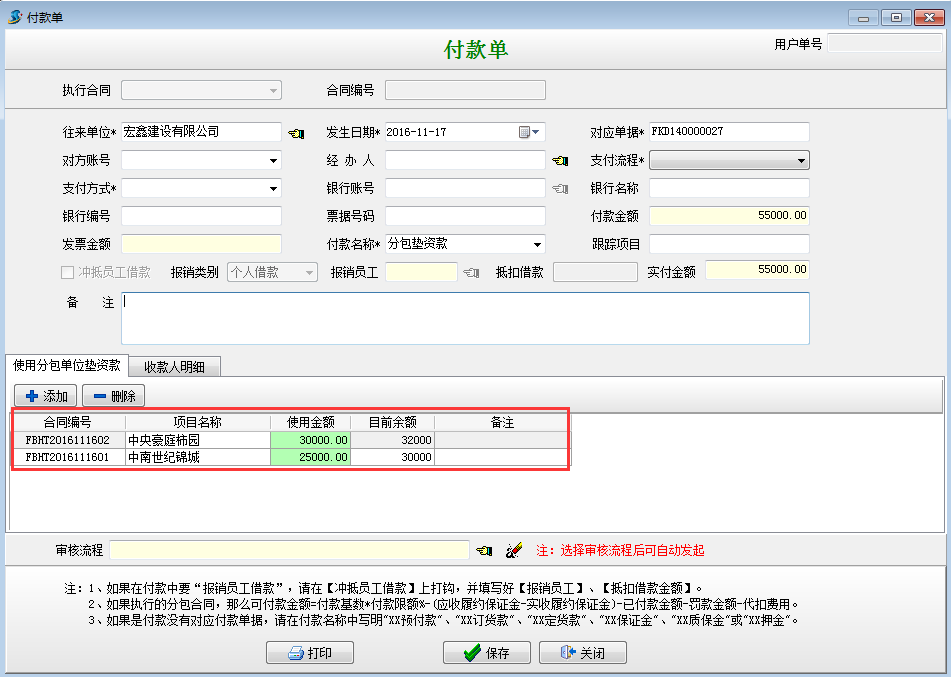
Task: Select the 中央豪庭柿园 row's 使用金额 cell
Action: [x=310, y=440]
